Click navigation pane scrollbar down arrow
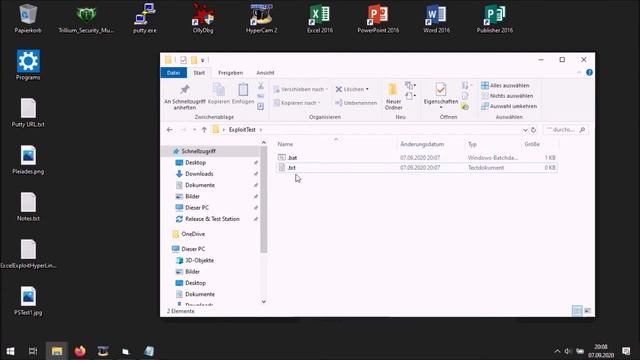 (264, 302)
